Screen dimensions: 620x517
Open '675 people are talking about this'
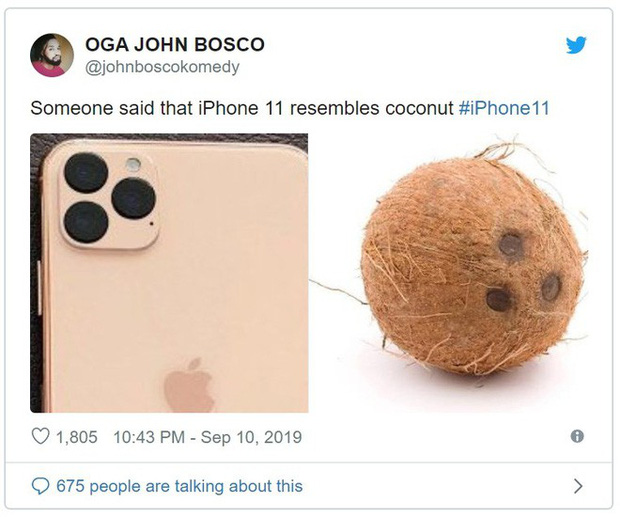click(179, 486)
